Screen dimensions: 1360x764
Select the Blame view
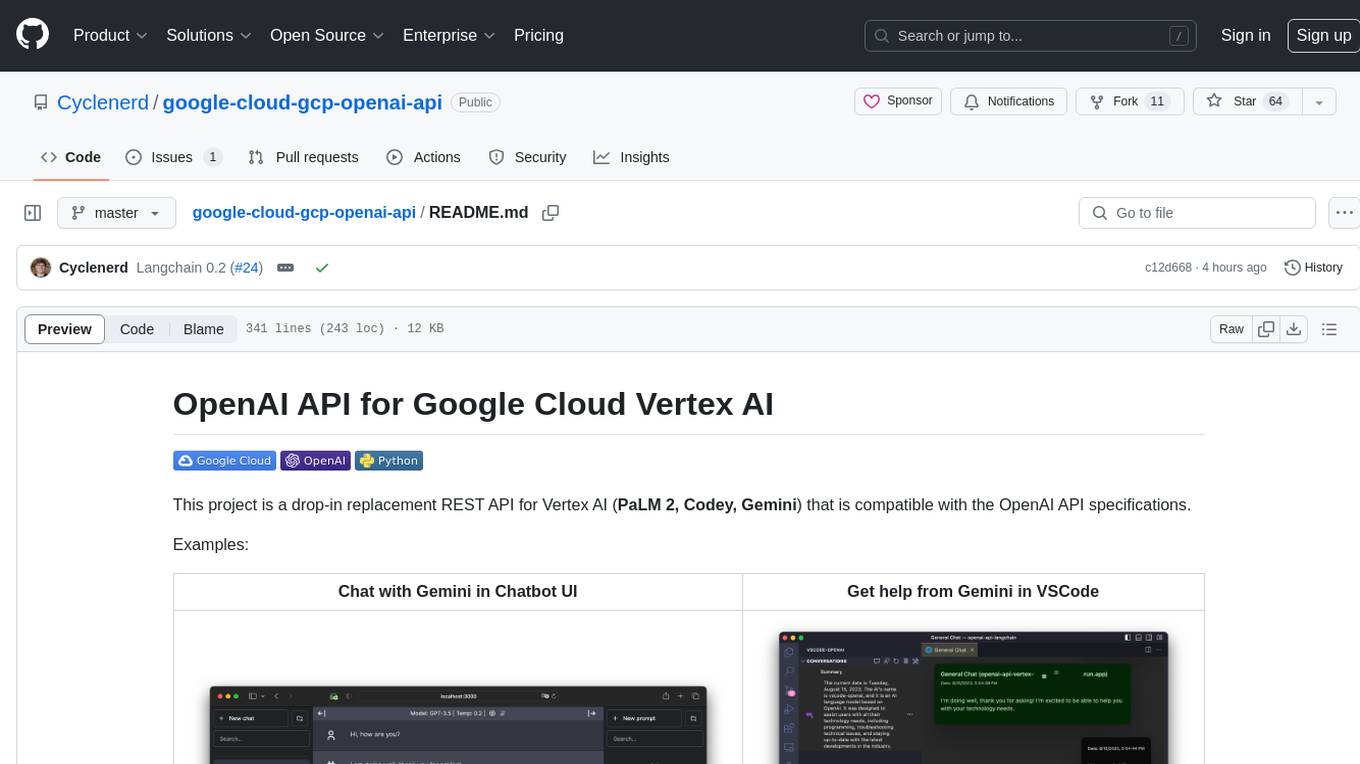point(203,329)
